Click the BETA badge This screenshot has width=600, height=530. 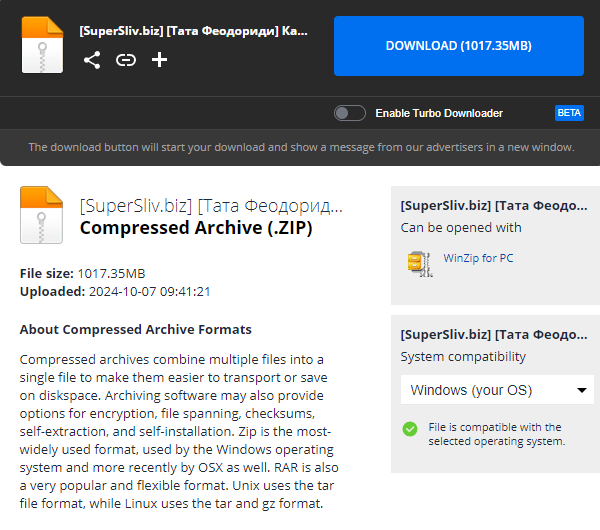point(569,113)
